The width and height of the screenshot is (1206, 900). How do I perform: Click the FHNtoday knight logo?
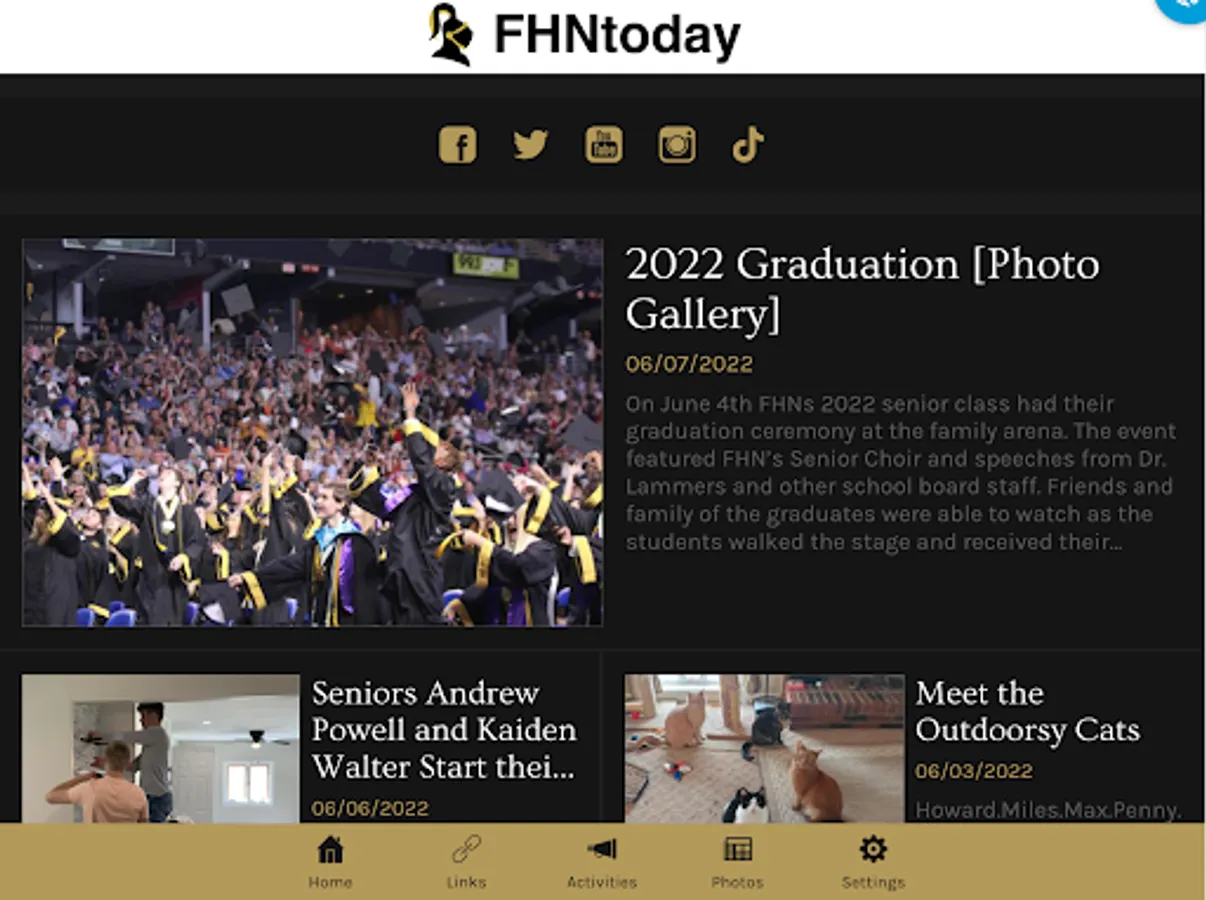click(x=450, y=35)
